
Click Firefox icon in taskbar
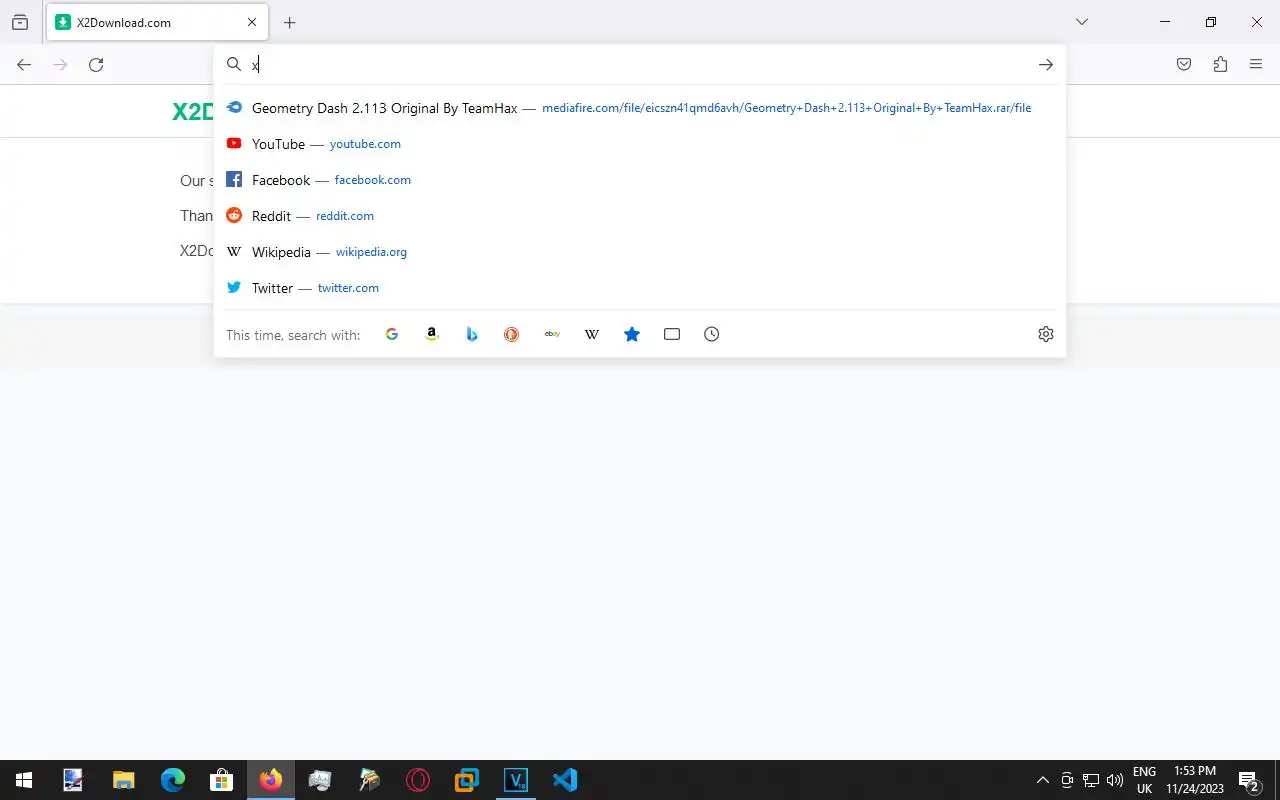click(271, 780)
